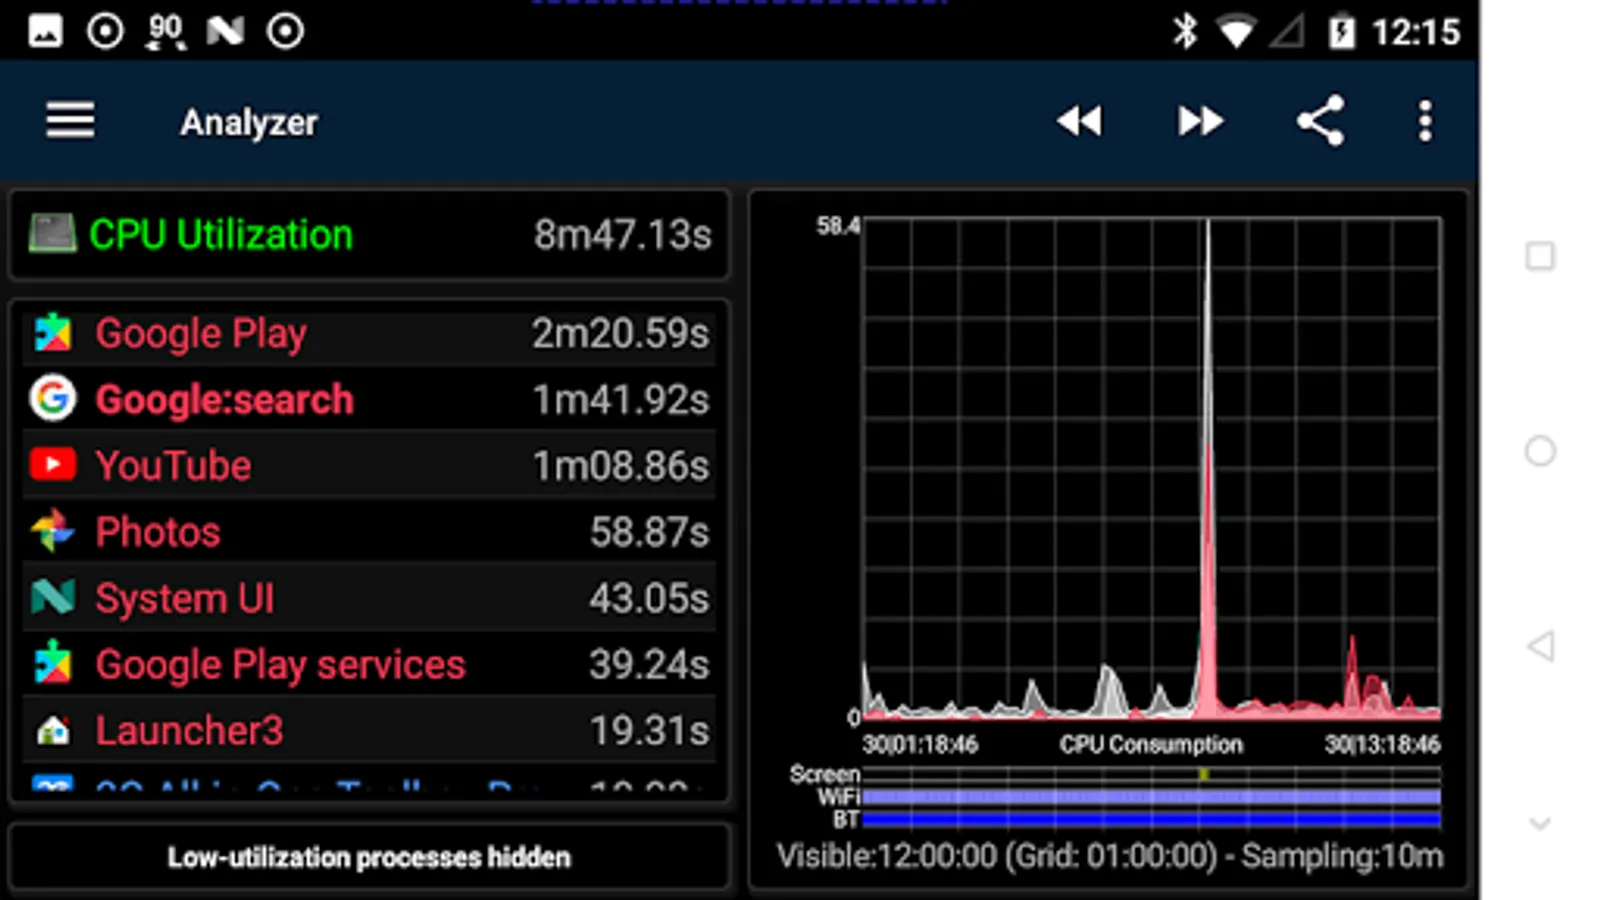Tap the System UI icon
1600x900 pixels.
[53, 597]
